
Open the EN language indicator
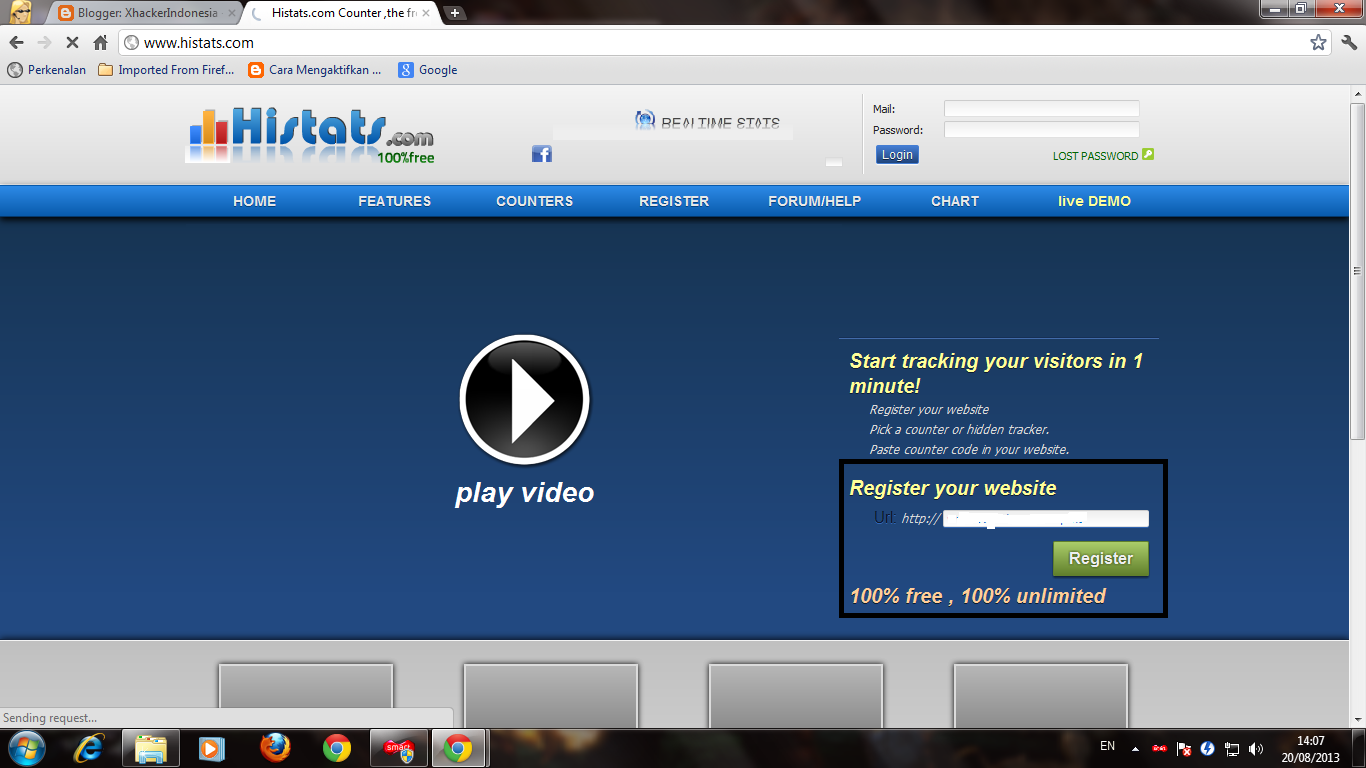[x=1107, y=746]
